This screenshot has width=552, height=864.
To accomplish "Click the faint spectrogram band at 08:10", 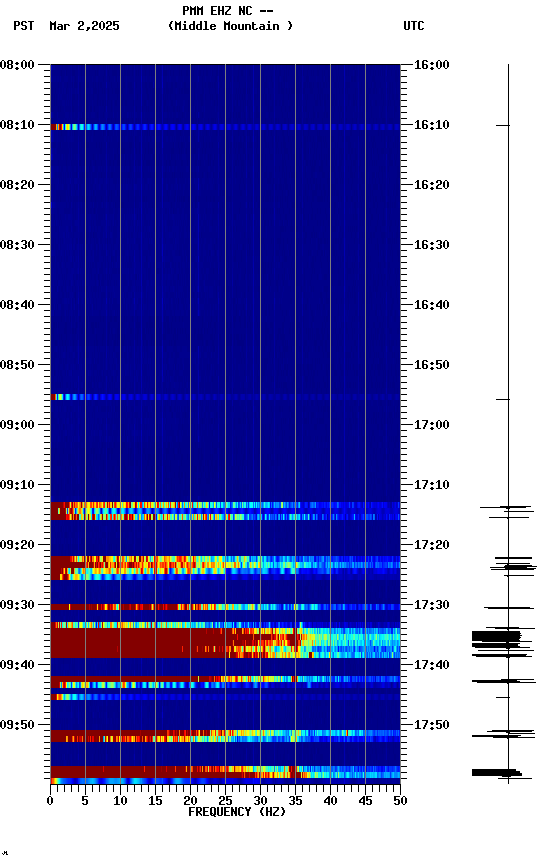I will pos(225,127).
